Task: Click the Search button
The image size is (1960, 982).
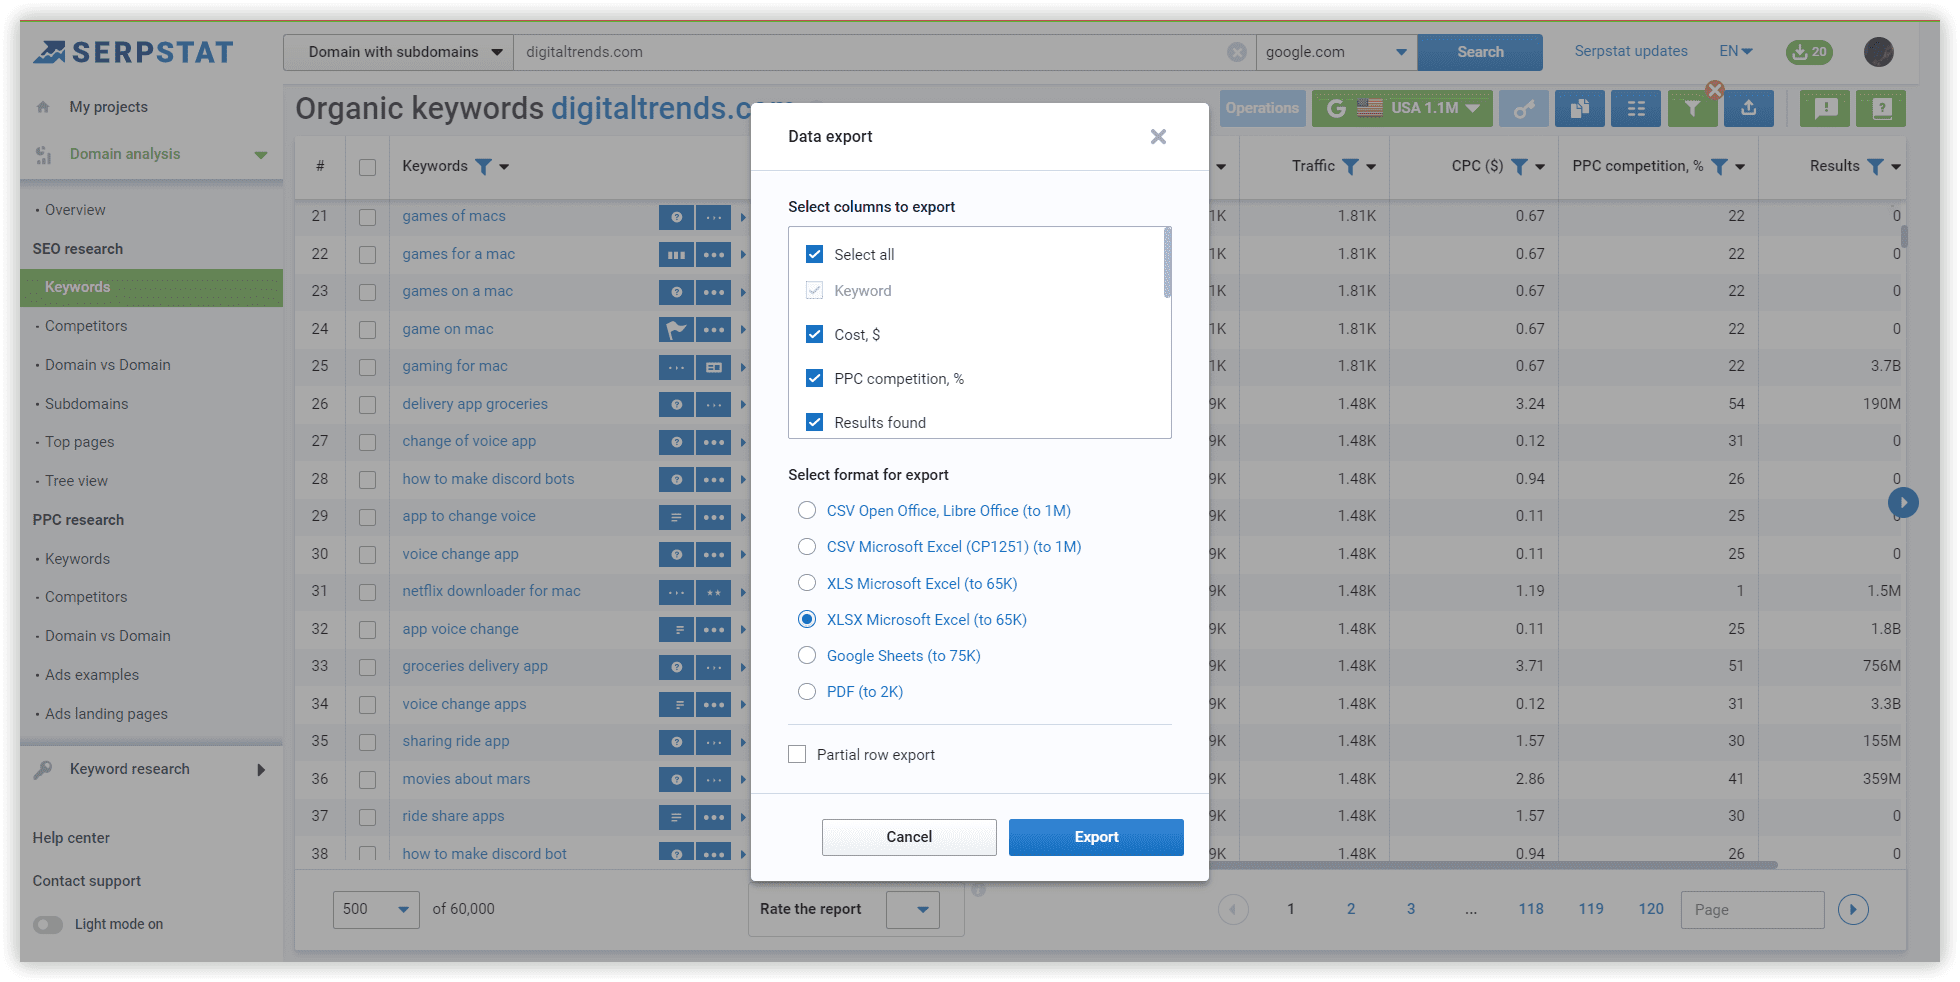Action: (1480, 52)
